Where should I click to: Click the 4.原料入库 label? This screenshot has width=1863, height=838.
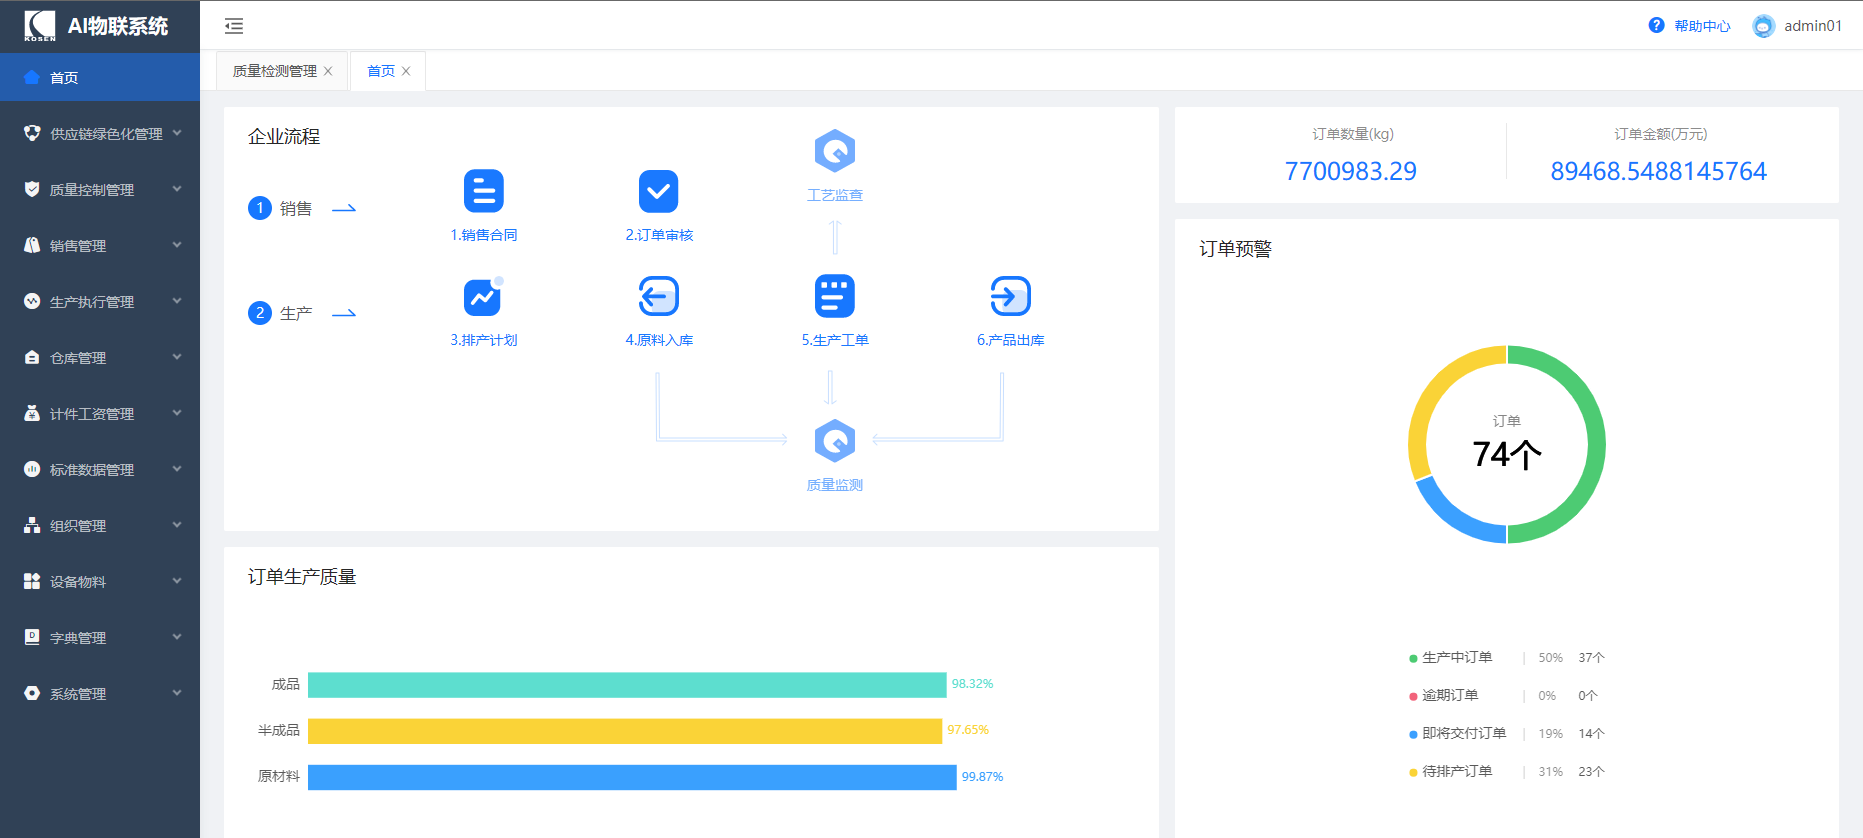click(659, 340)
